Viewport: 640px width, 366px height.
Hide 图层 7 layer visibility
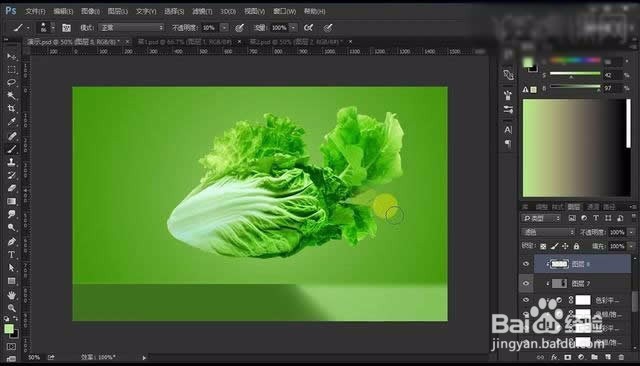[x=526, y=283]
